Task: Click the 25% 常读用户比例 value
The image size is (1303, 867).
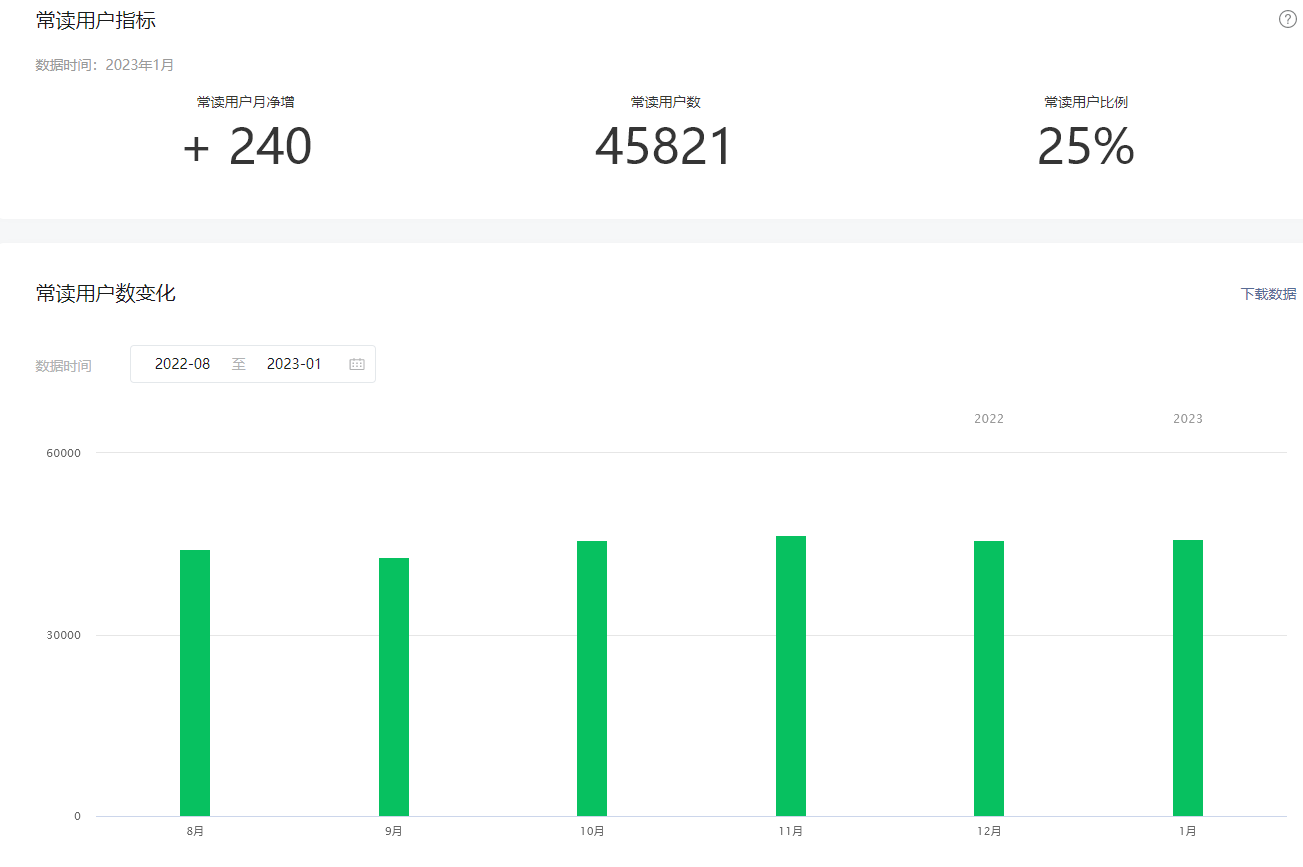Action: click(x=1085, y=147)
